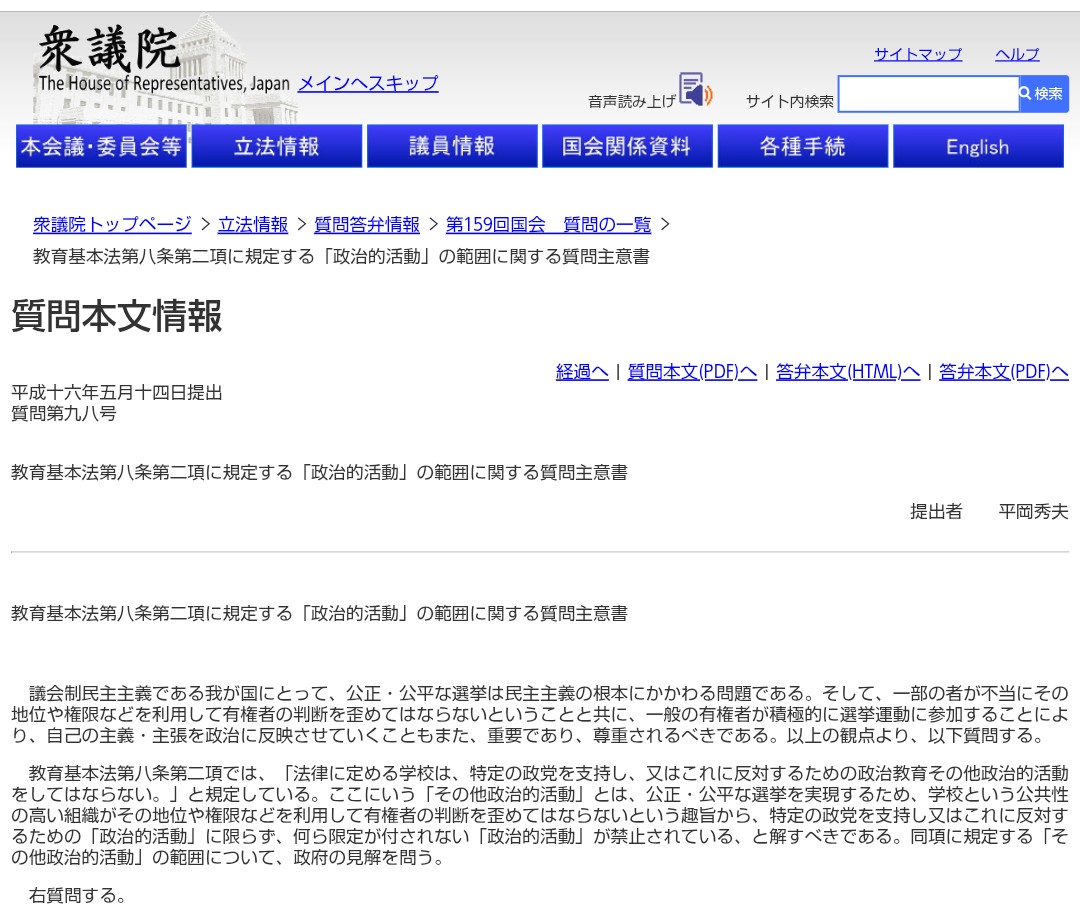
Task: Open the 答弁本文(HTML)へ link
Action: (x=848, y=372)
